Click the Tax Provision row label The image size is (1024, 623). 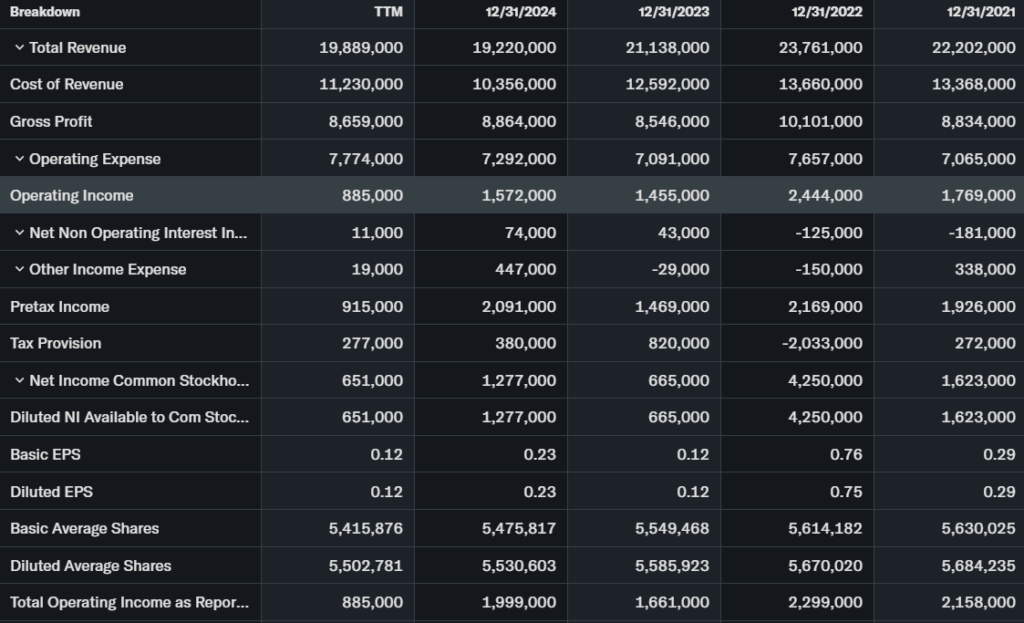pyautogui.click(x=56, y=344)
